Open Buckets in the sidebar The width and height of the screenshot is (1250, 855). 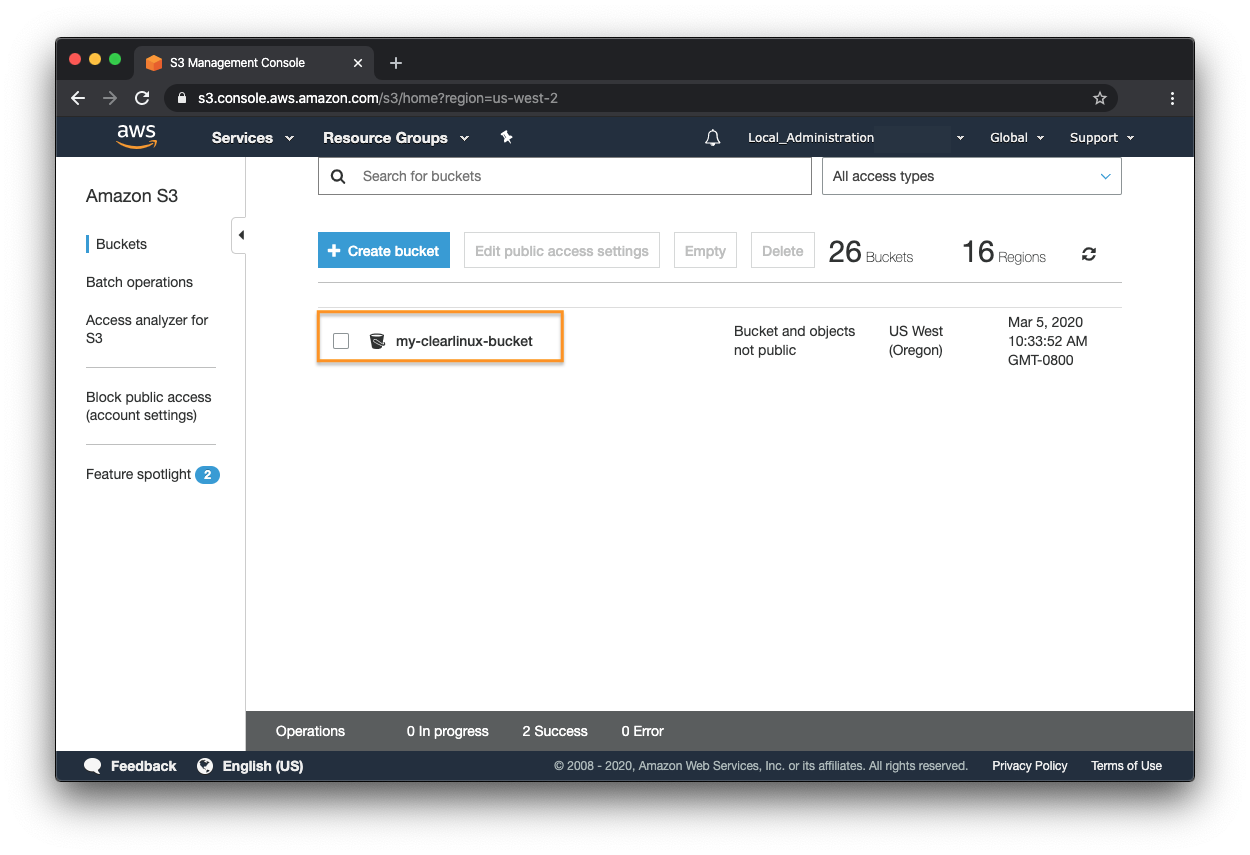pos(121,244)
